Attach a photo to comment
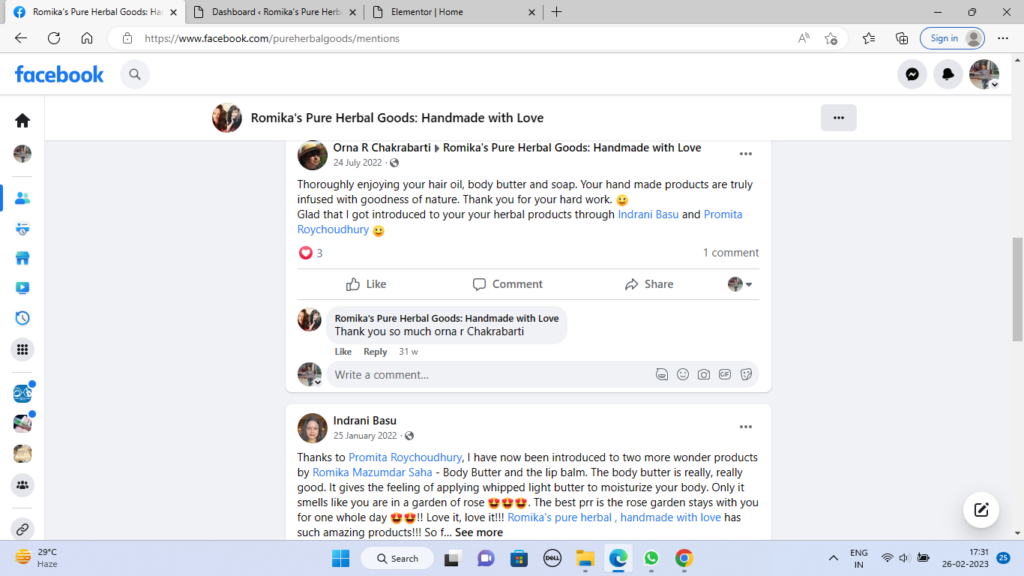 coord(703,375)
